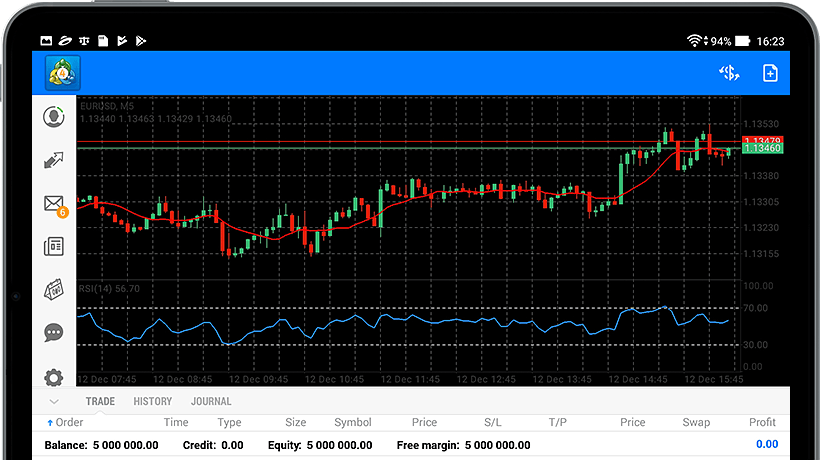Click the blue 0.00 profit total

[767, 444]
